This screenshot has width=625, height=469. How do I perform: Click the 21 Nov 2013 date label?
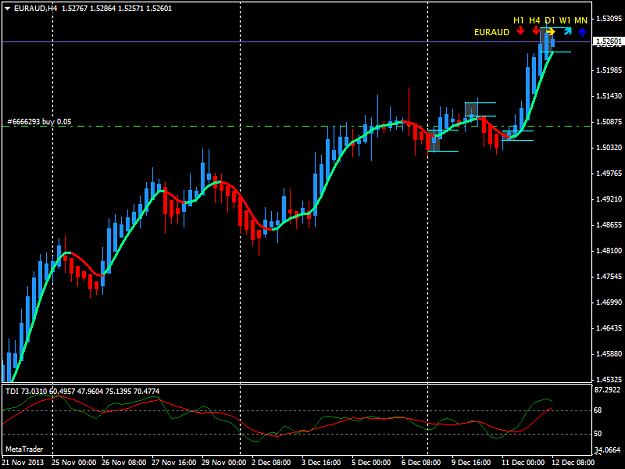coord(23,463)
